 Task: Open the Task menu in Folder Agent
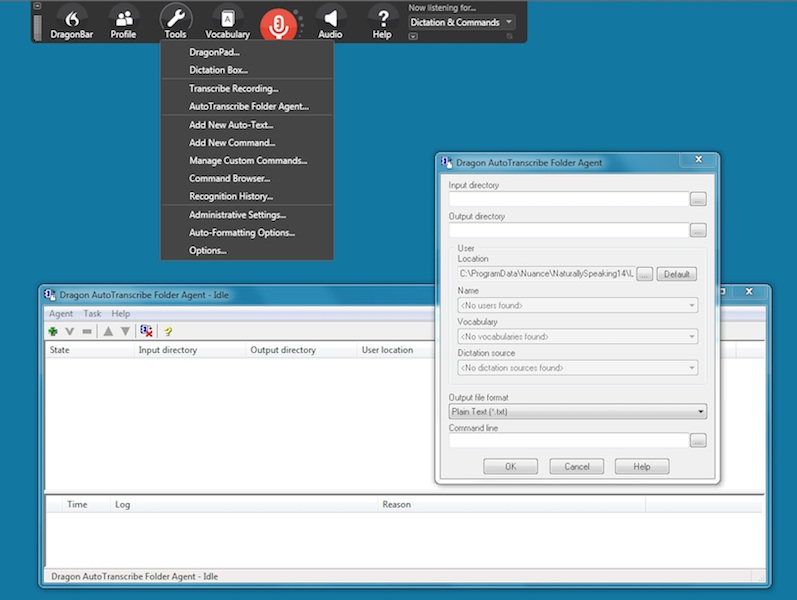pos(92,314)
